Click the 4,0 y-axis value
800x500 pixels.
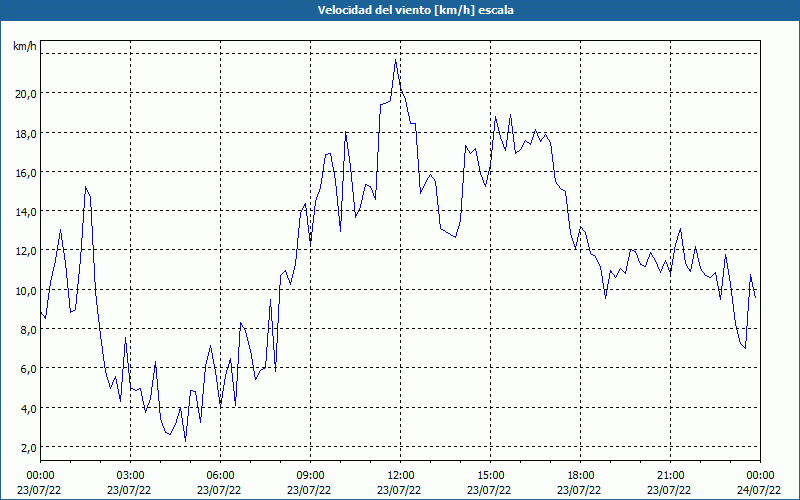(28, 408)
